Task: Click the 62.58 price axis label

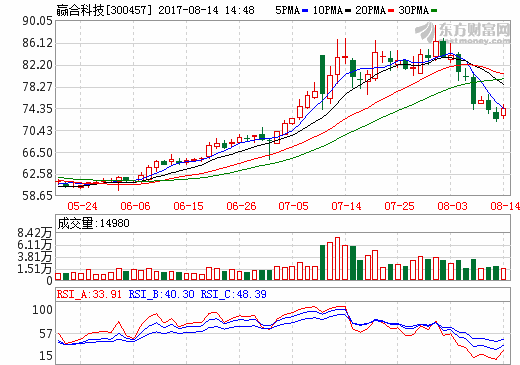Action: [37, 174]
